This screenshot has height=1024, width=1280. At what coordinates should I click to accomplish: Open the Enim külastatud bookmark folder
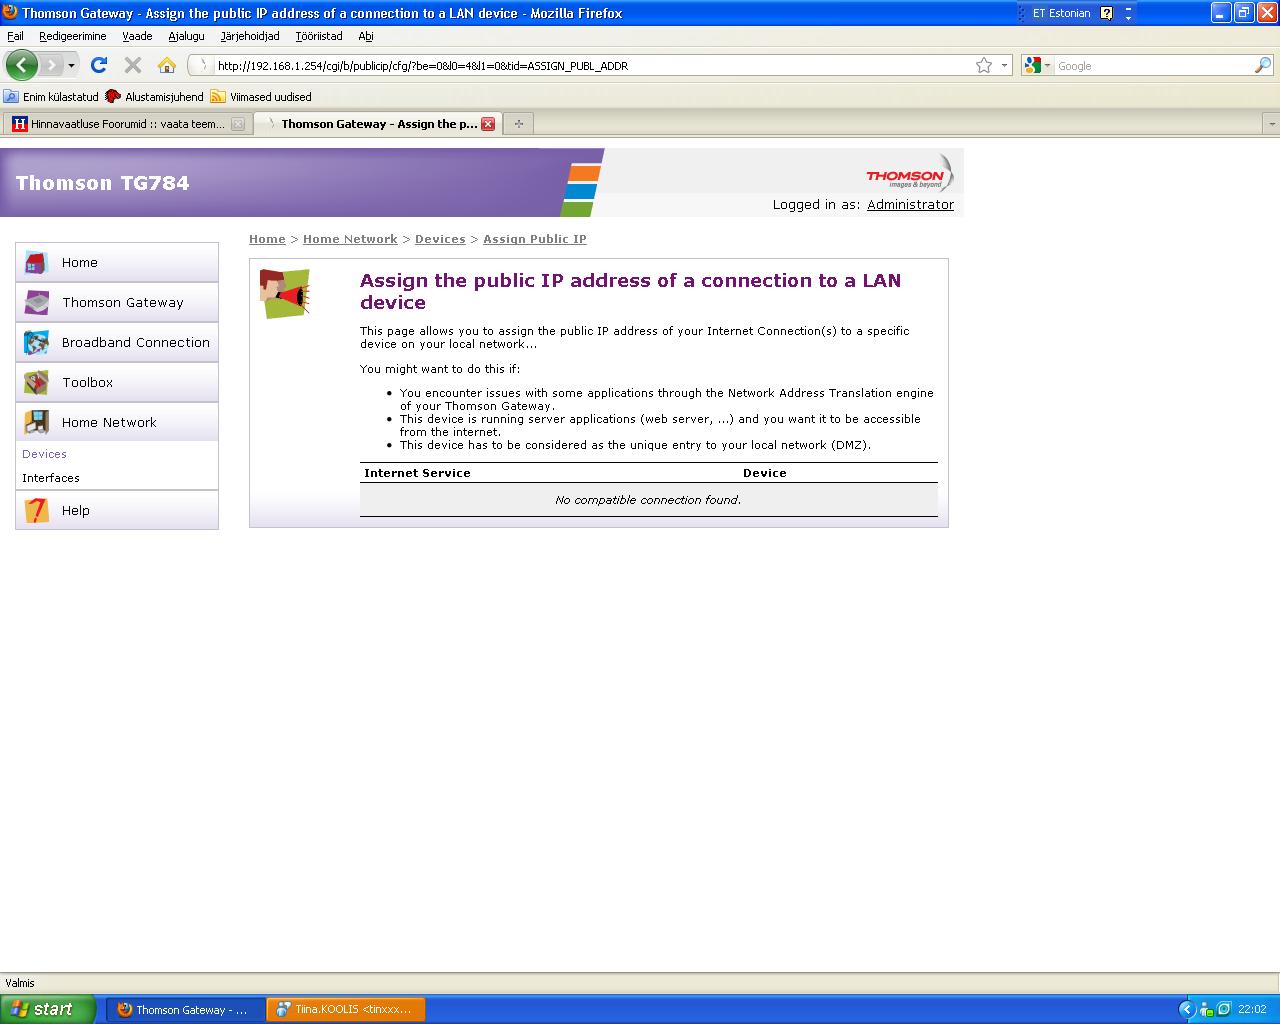click(51, 97)
